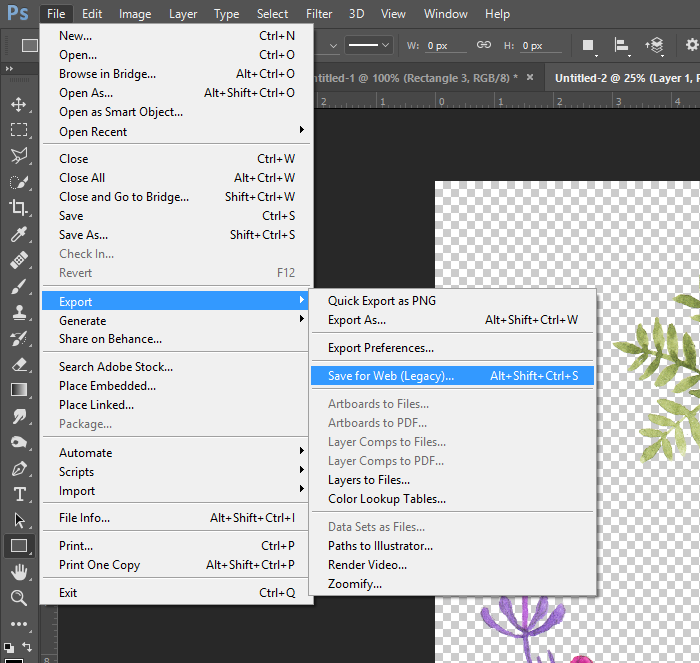The height and width of the screenshot is (663, 700).
Task: Close the Untitled-1 document tab
Action: tap(529, 78)
